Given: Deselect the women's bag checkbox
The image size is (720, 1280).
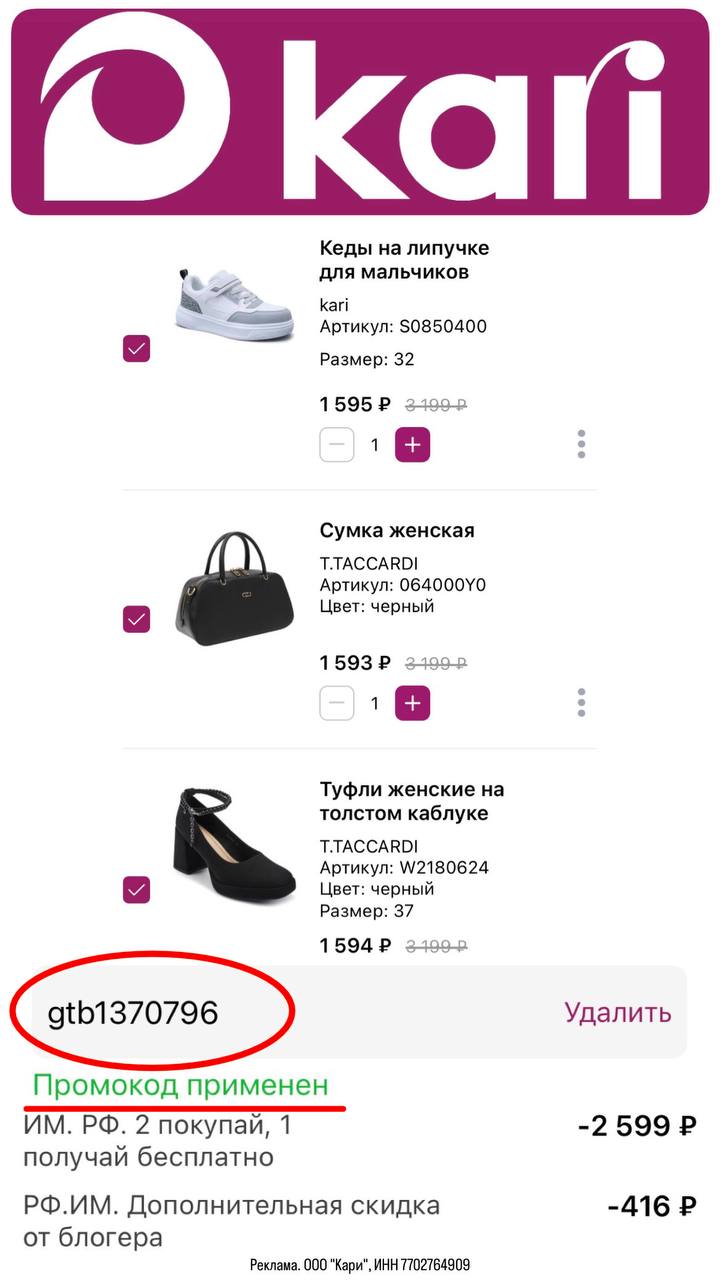Looking at the screenshot, I should tap(136, 619).
